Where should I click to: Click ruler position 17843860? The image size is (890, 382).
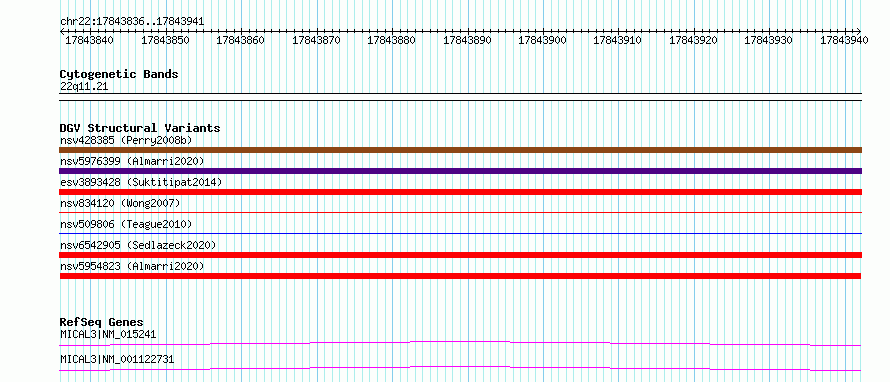(x=240, y=41)
